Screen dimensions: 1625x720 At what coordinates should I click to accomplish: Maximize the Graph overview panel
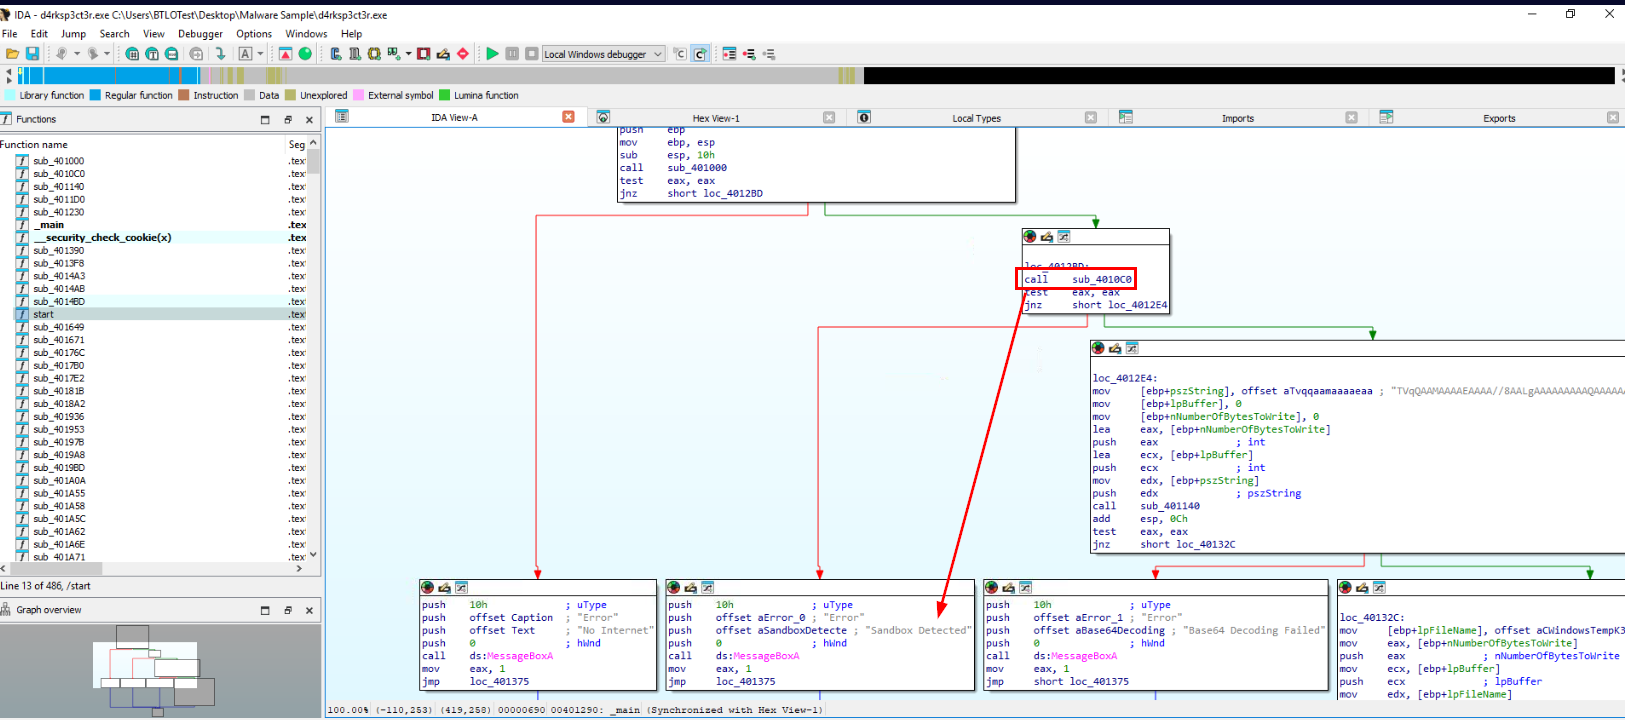point(265,610)
